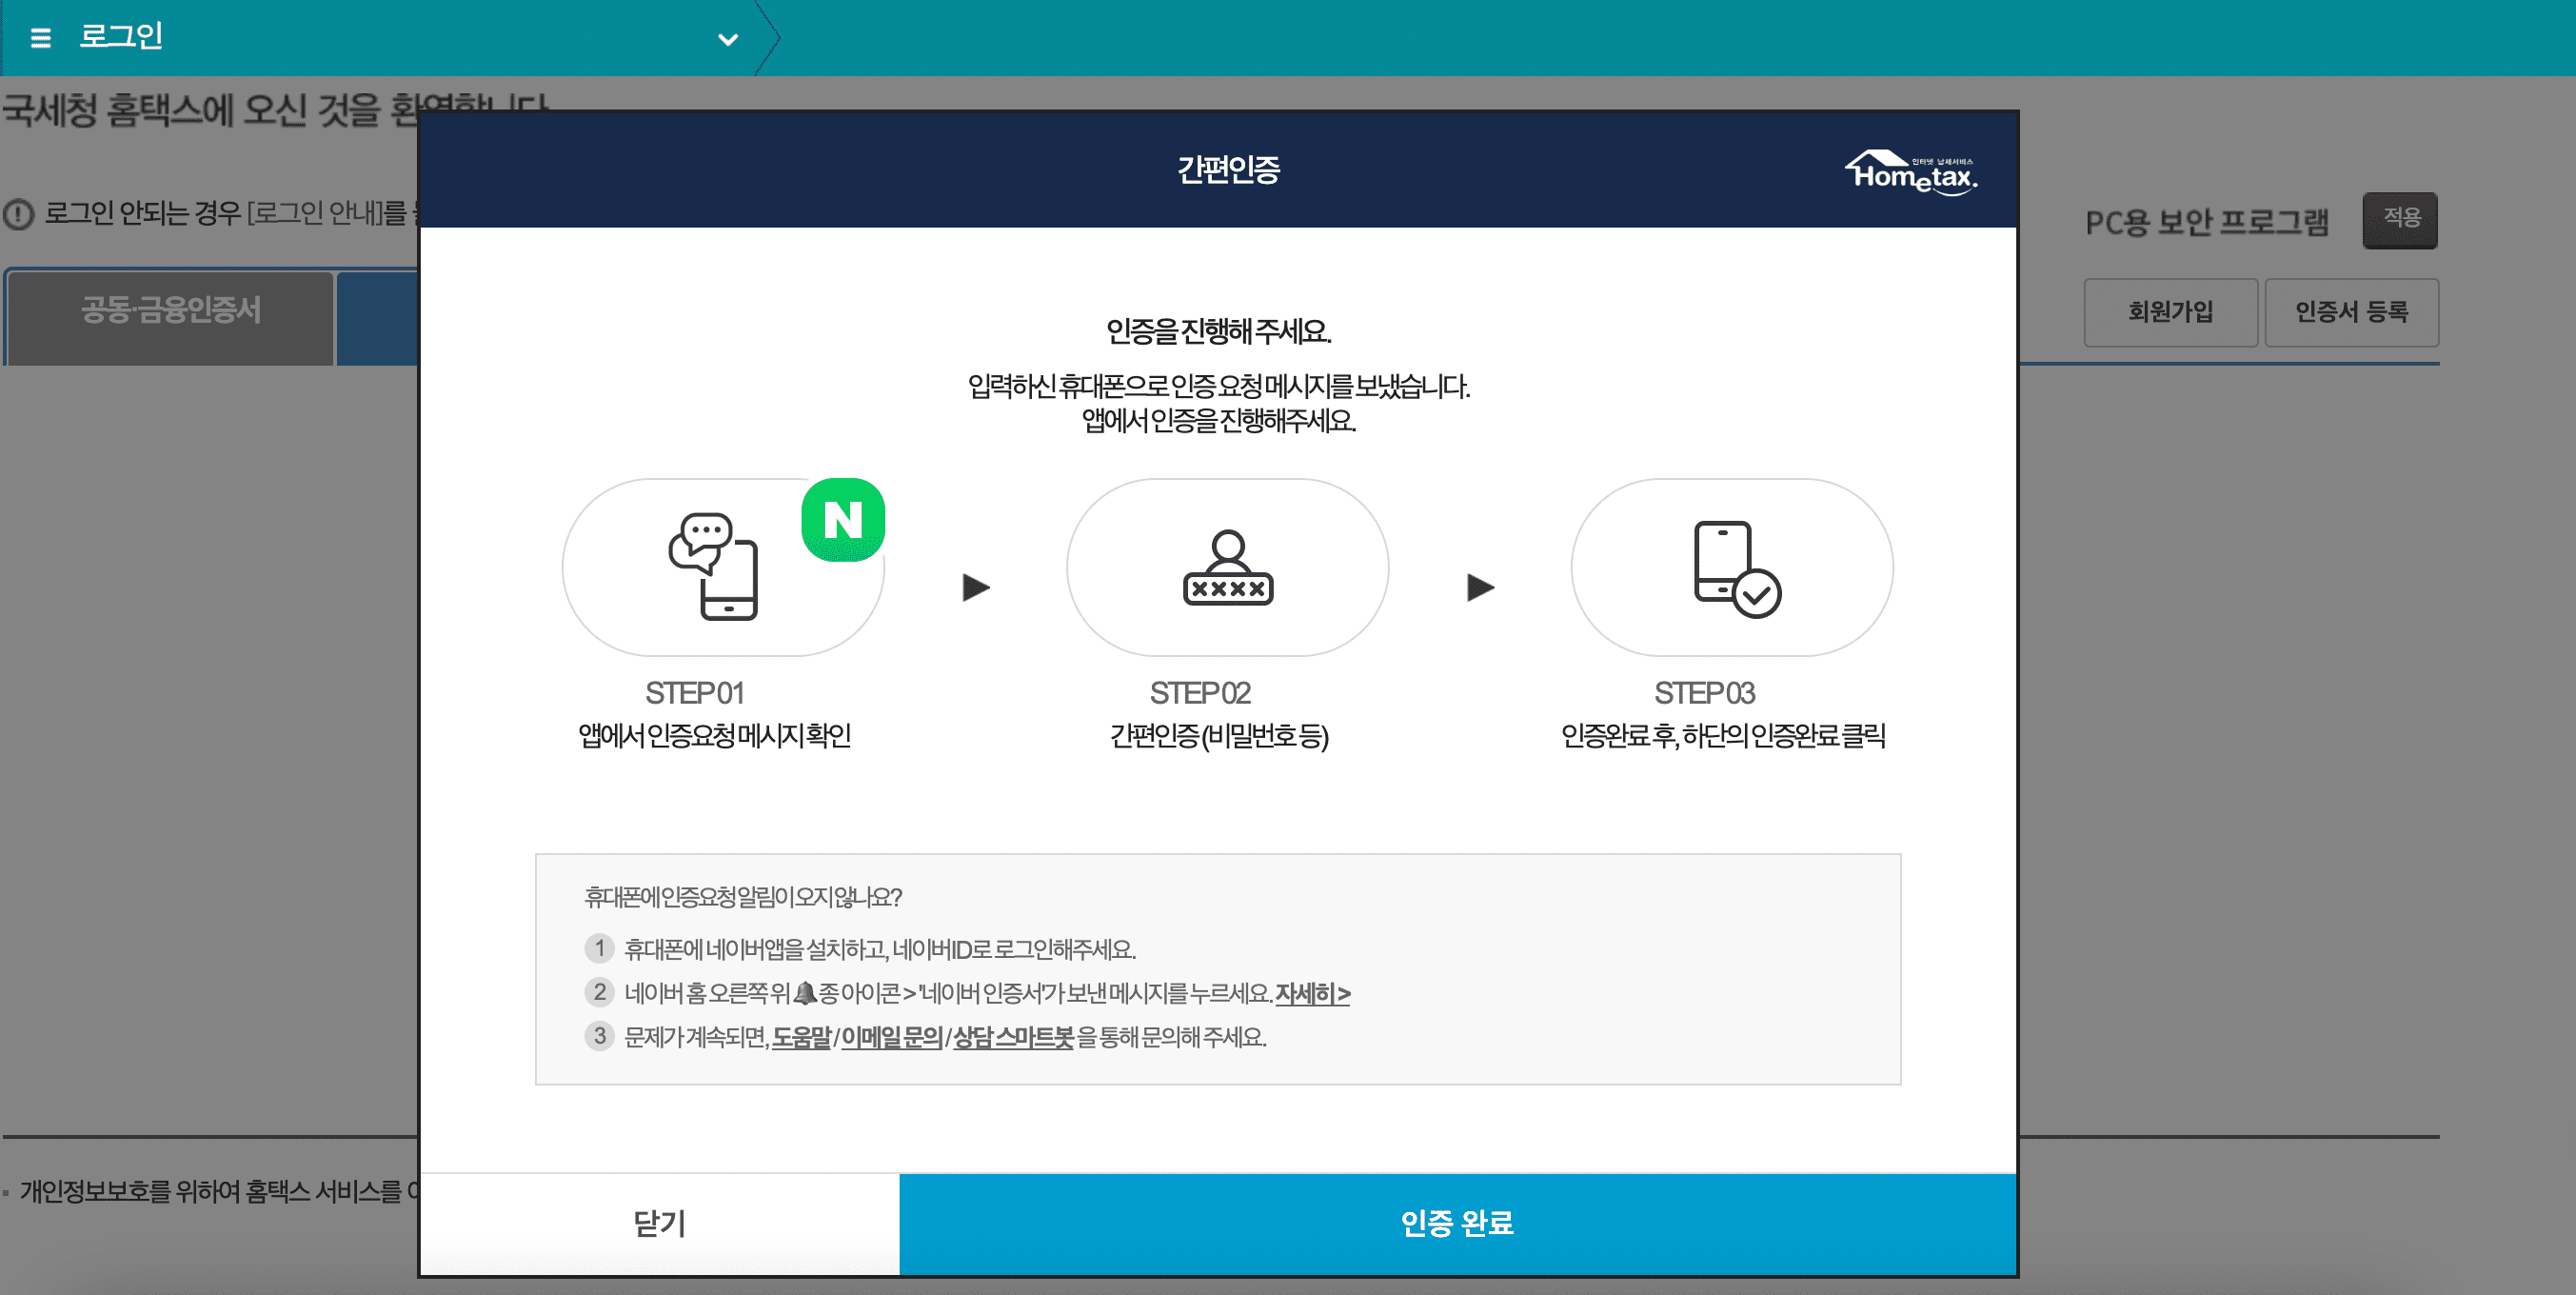Screen dimensions: 2576x1295
Task: Click the 이메일 문의 link
Action: [891, 1037]
